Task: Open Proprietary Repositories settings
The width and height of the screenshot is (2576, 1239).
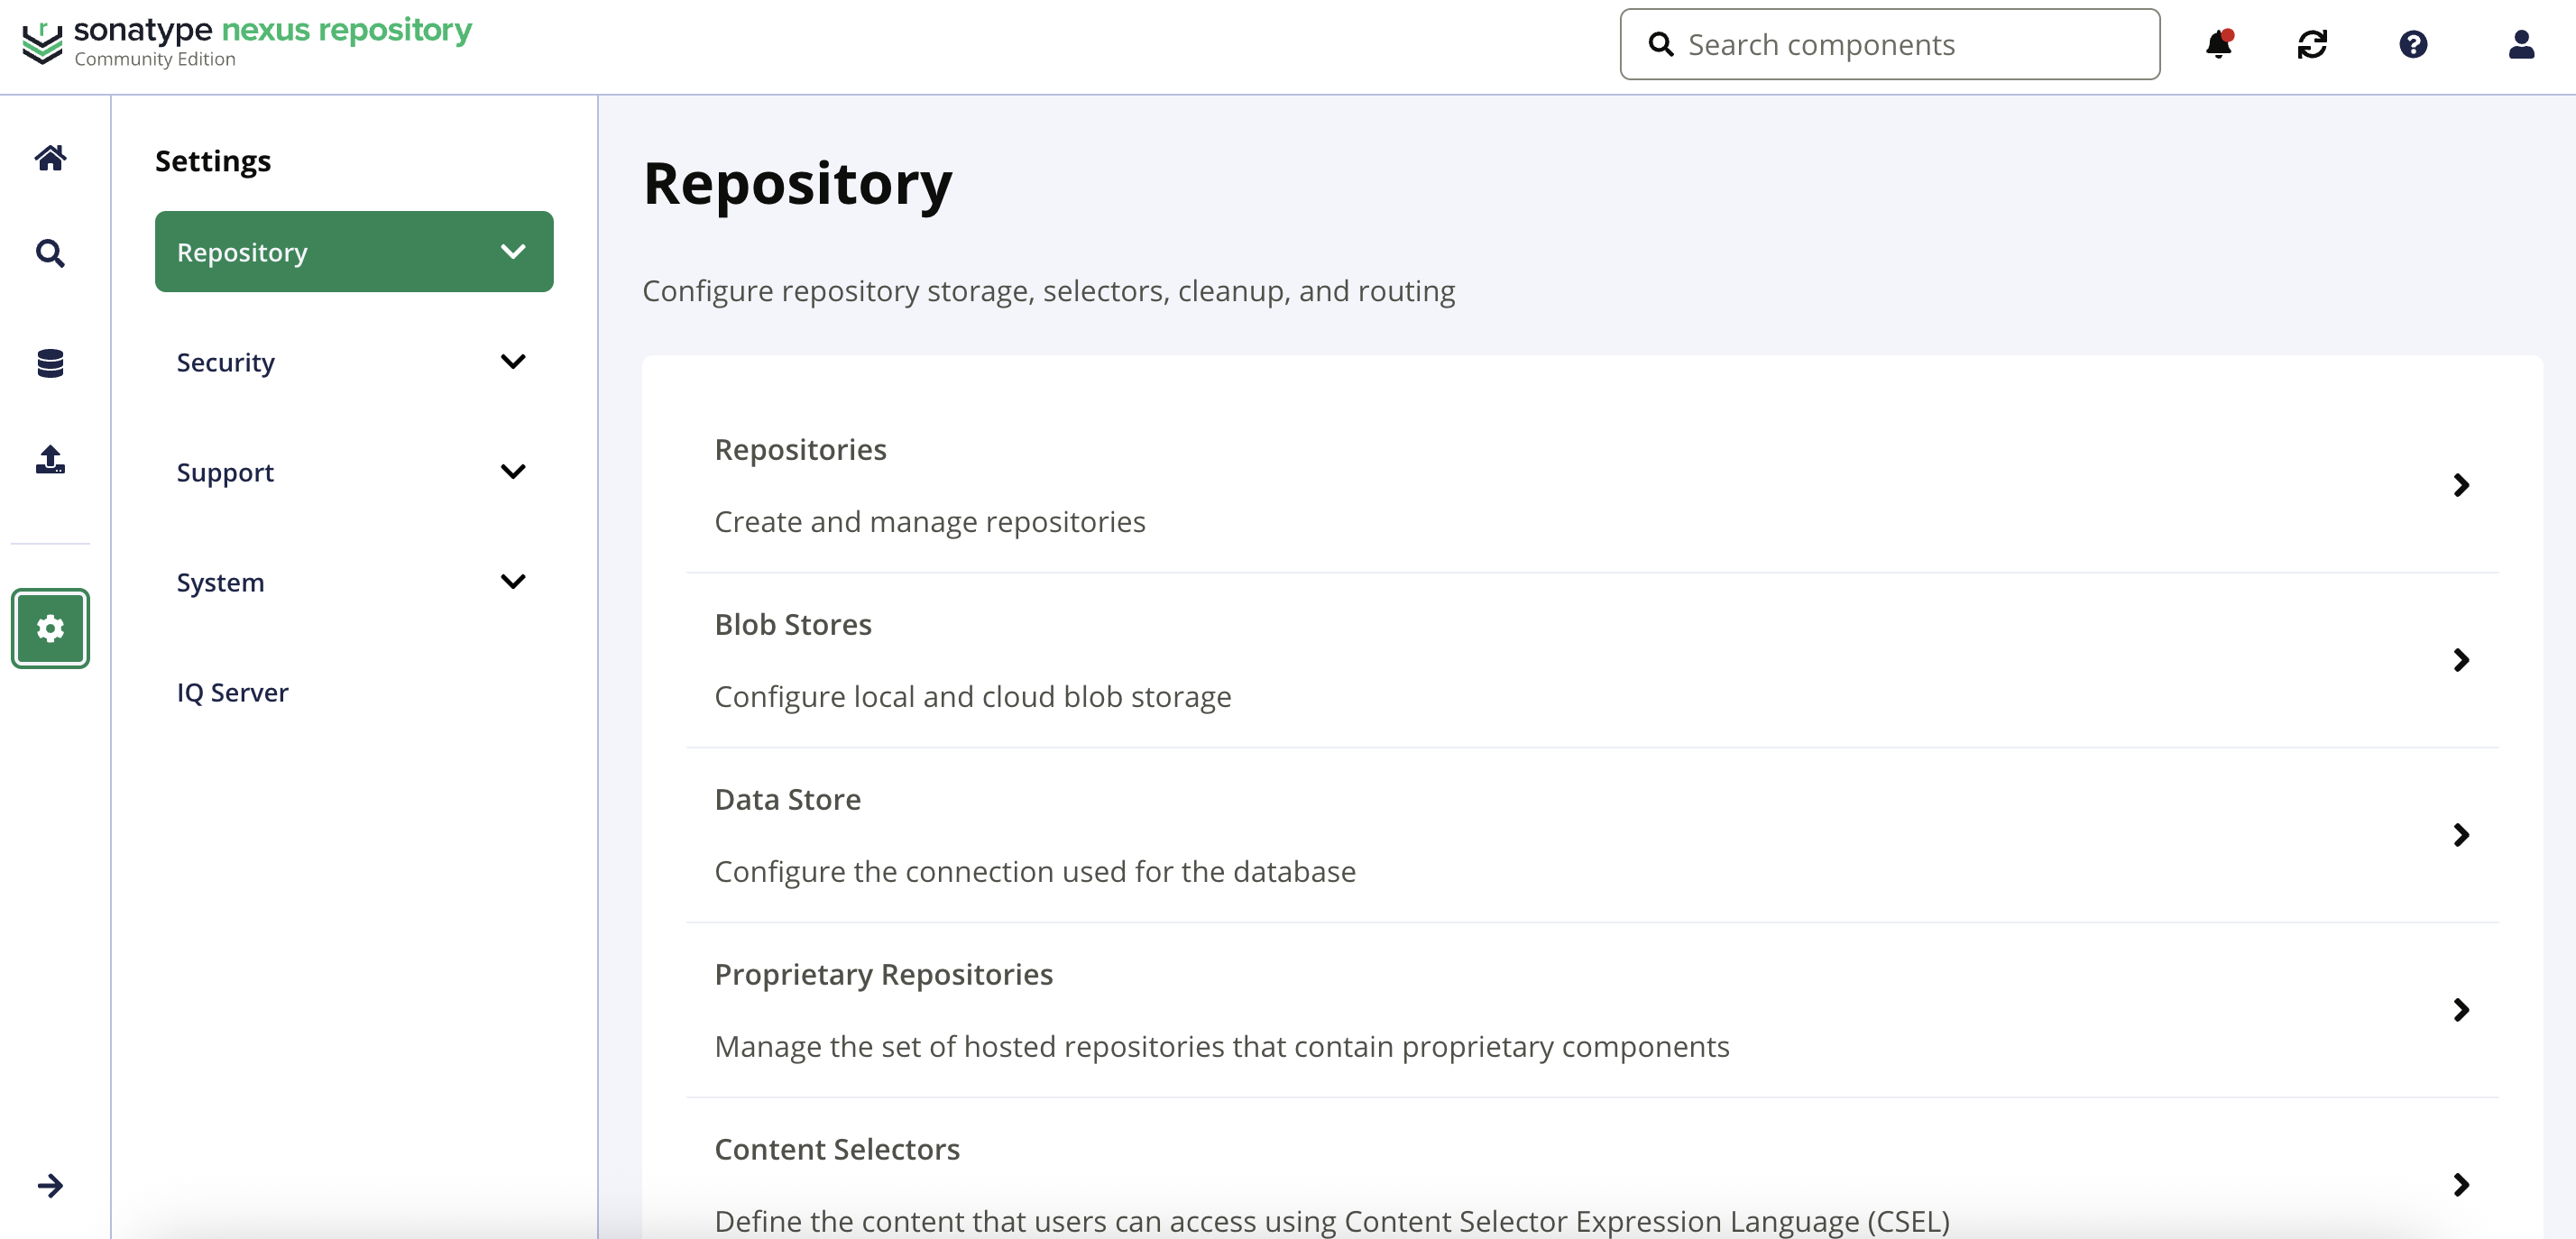Action: click(x=1592, y=1010)
